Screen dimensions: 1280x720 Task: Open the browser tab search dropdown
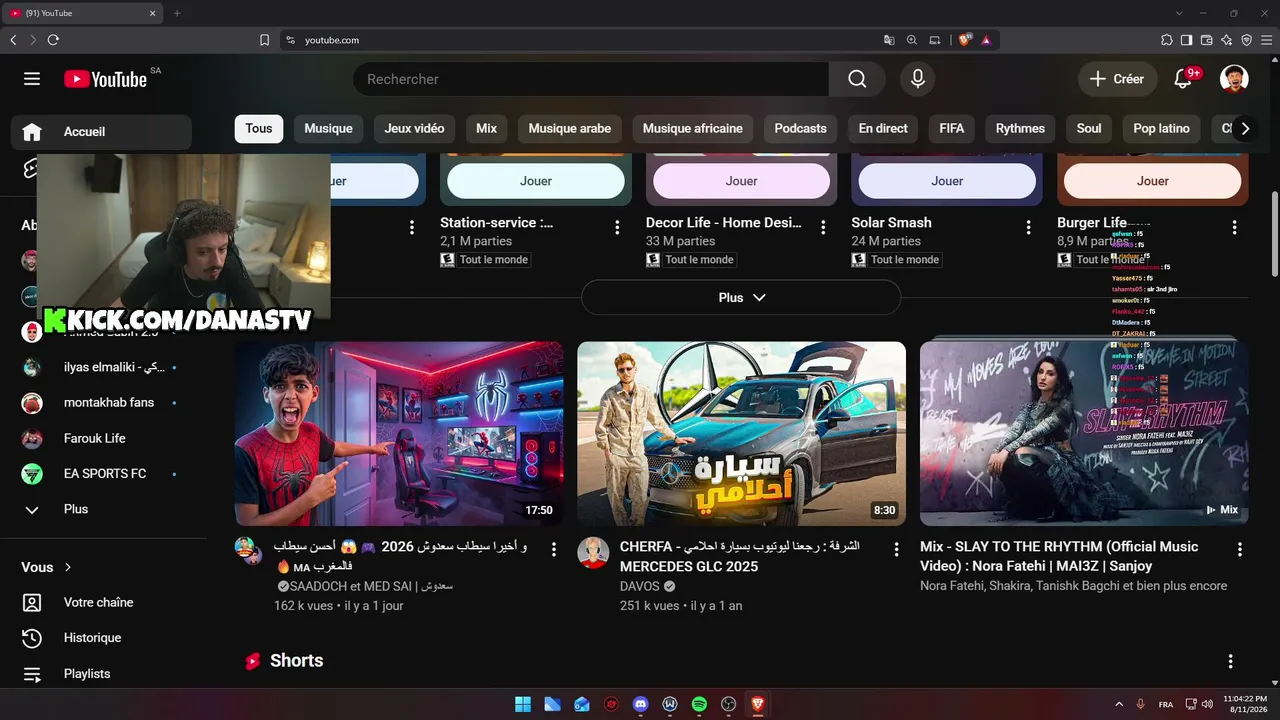pyautogui.click(x=1179, y=13)
